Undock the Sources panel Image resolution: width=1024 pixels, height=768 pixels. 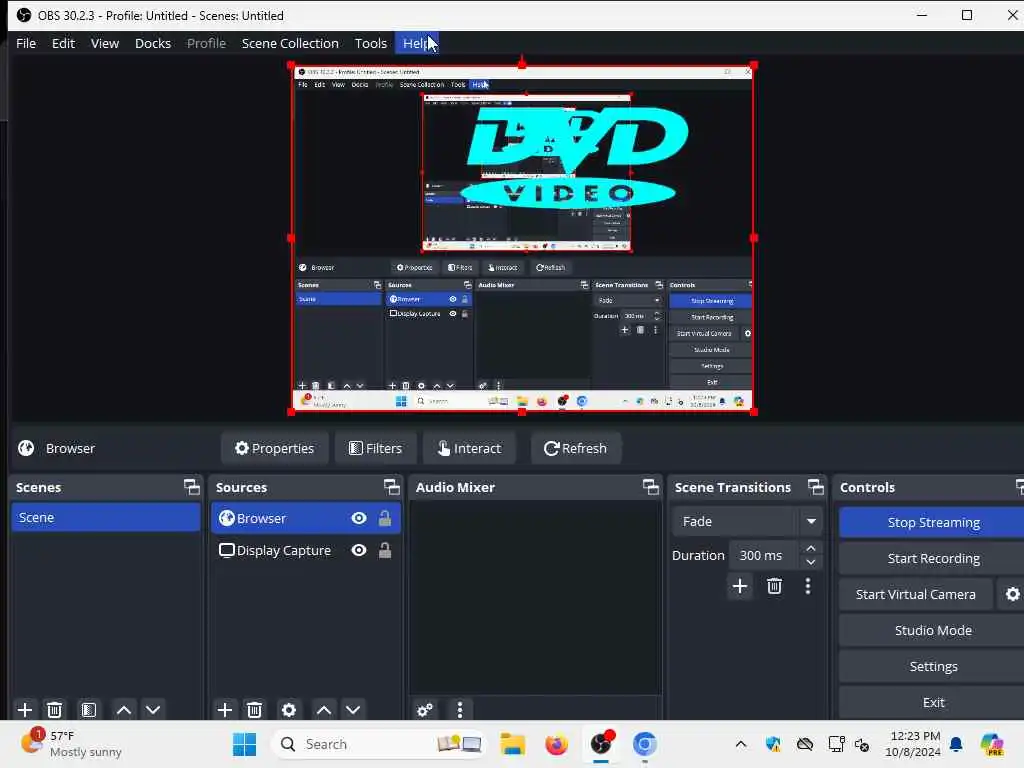[x=391, y=487]
